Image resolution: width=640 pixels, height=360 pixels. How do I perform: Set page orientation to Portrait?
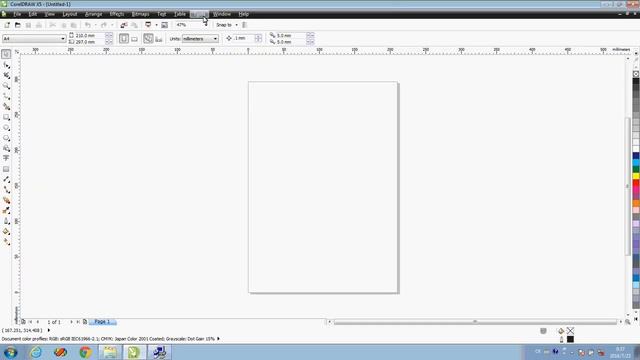[x=124, y=38]
